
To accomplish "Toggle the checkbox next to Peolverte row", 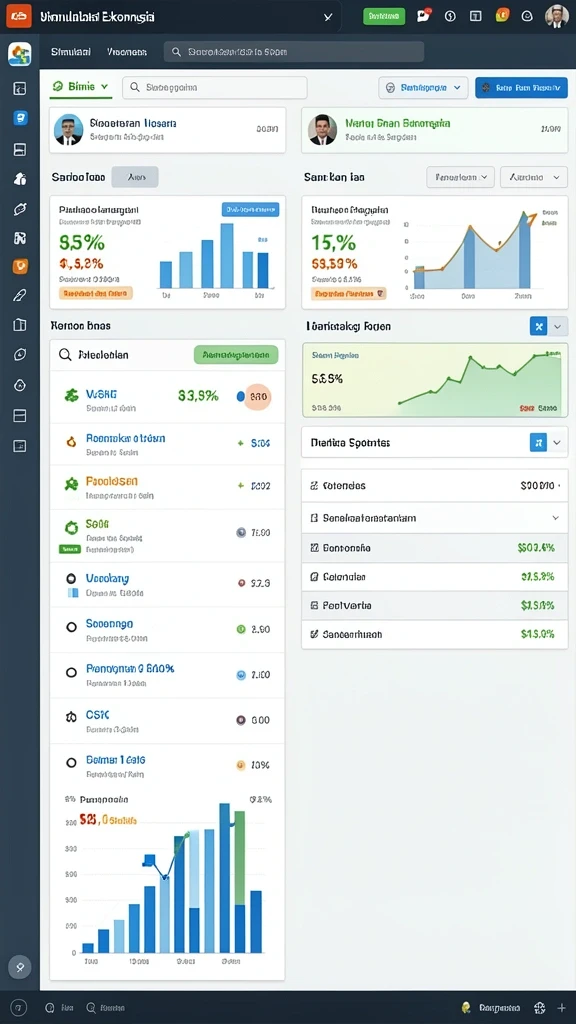I will (x=313, y=605).
